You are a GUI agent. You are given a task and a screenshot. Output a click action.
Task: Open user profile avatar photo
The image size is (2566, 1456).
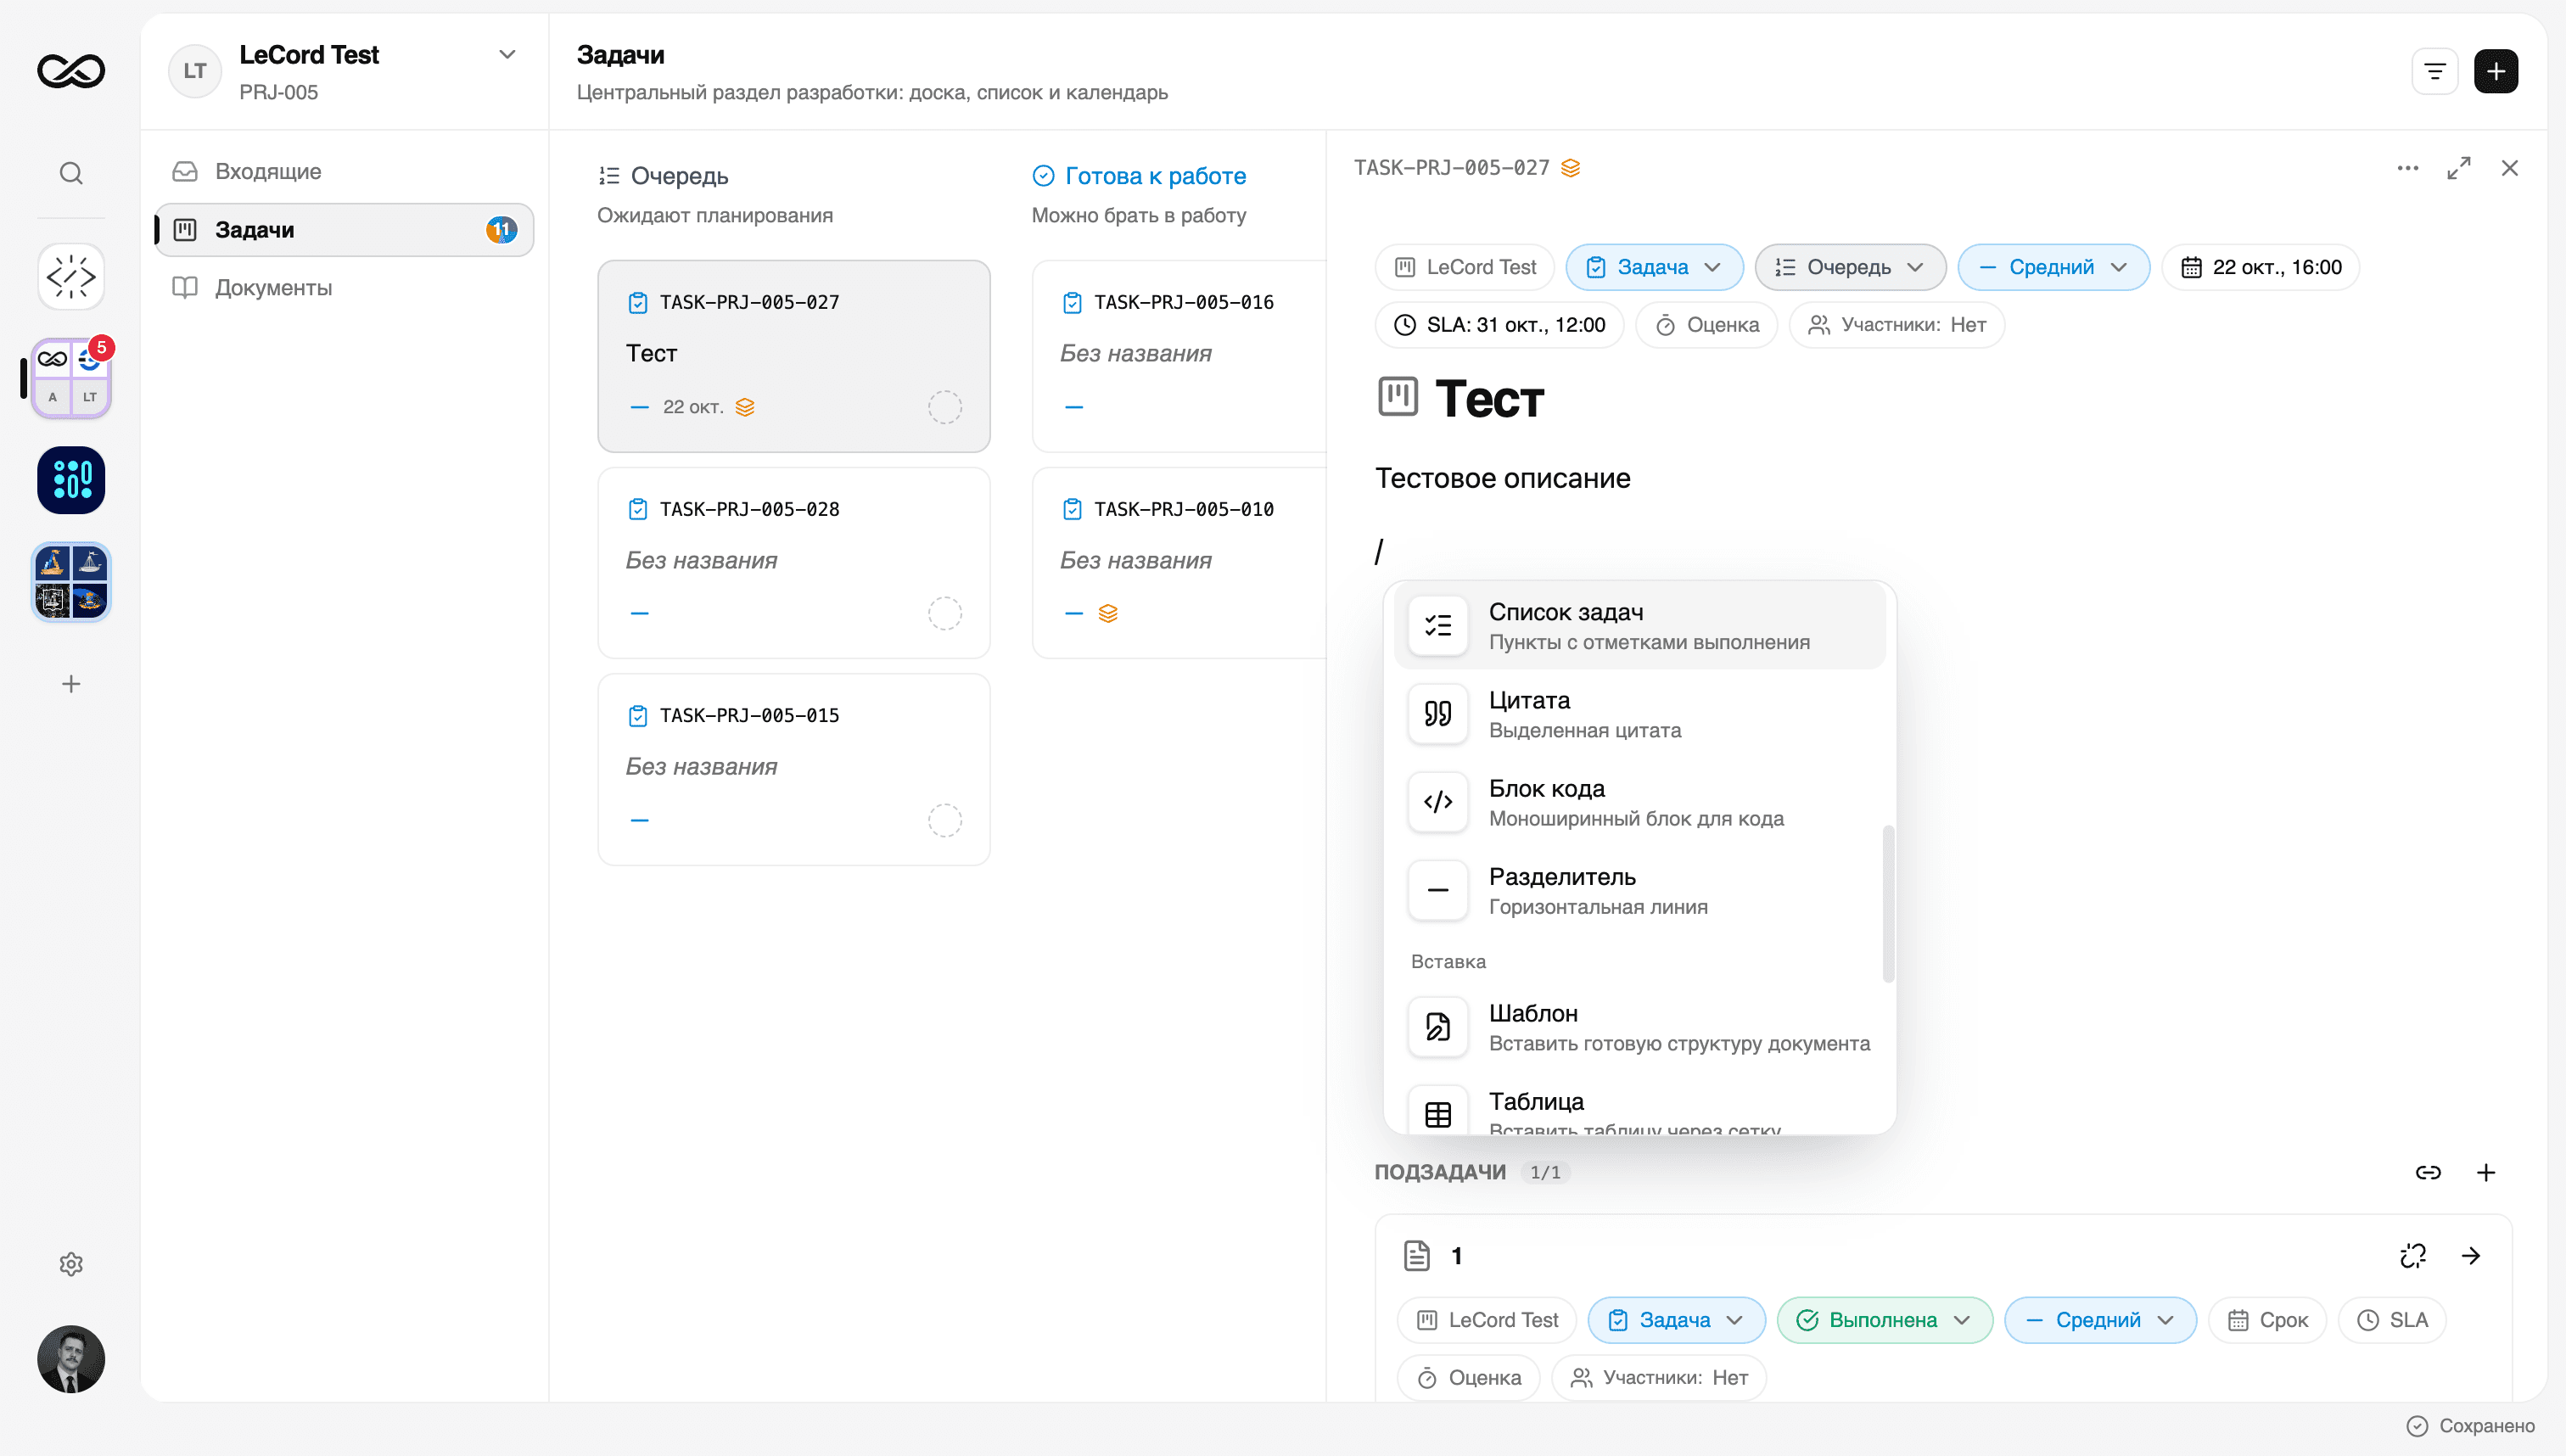pos(71,1359)
